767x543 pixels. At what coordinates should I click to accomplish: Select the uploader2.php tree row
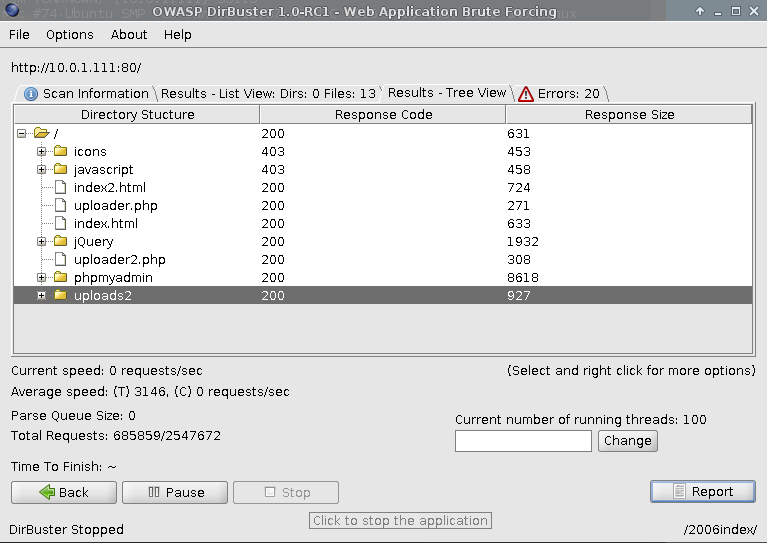pyautogui.click(x=119, y=260)
